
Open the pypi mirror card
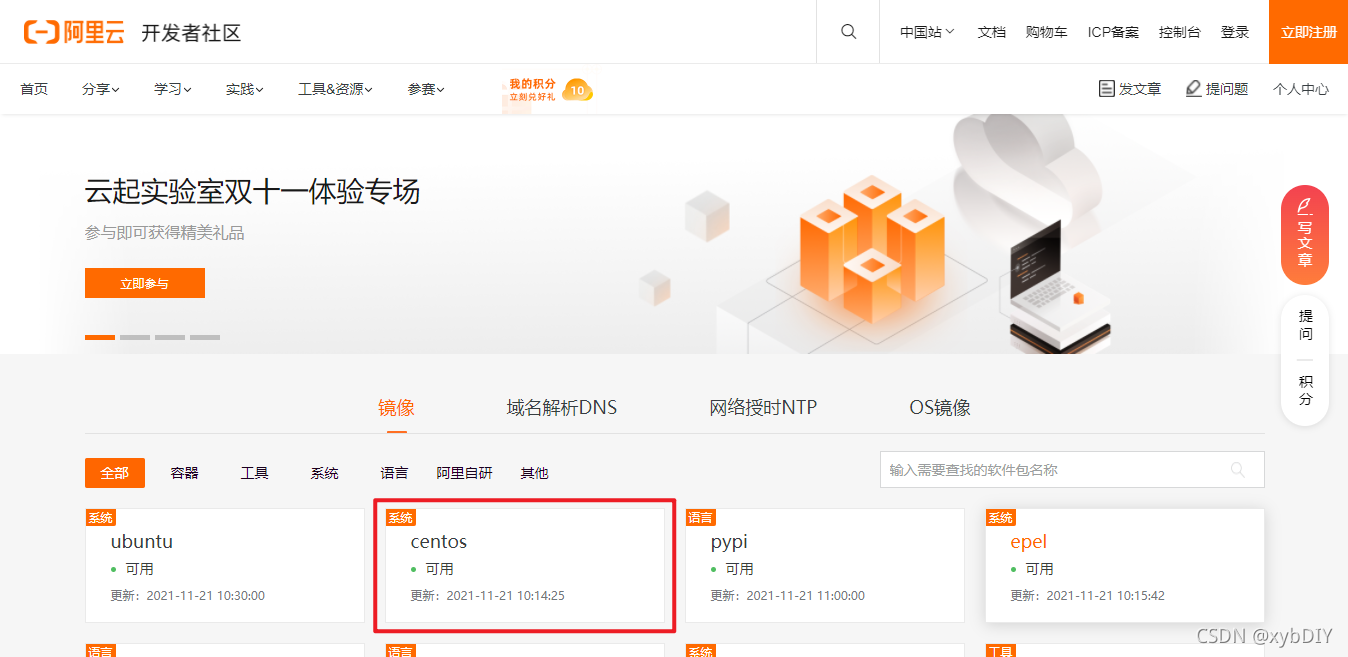click(825, 565)
